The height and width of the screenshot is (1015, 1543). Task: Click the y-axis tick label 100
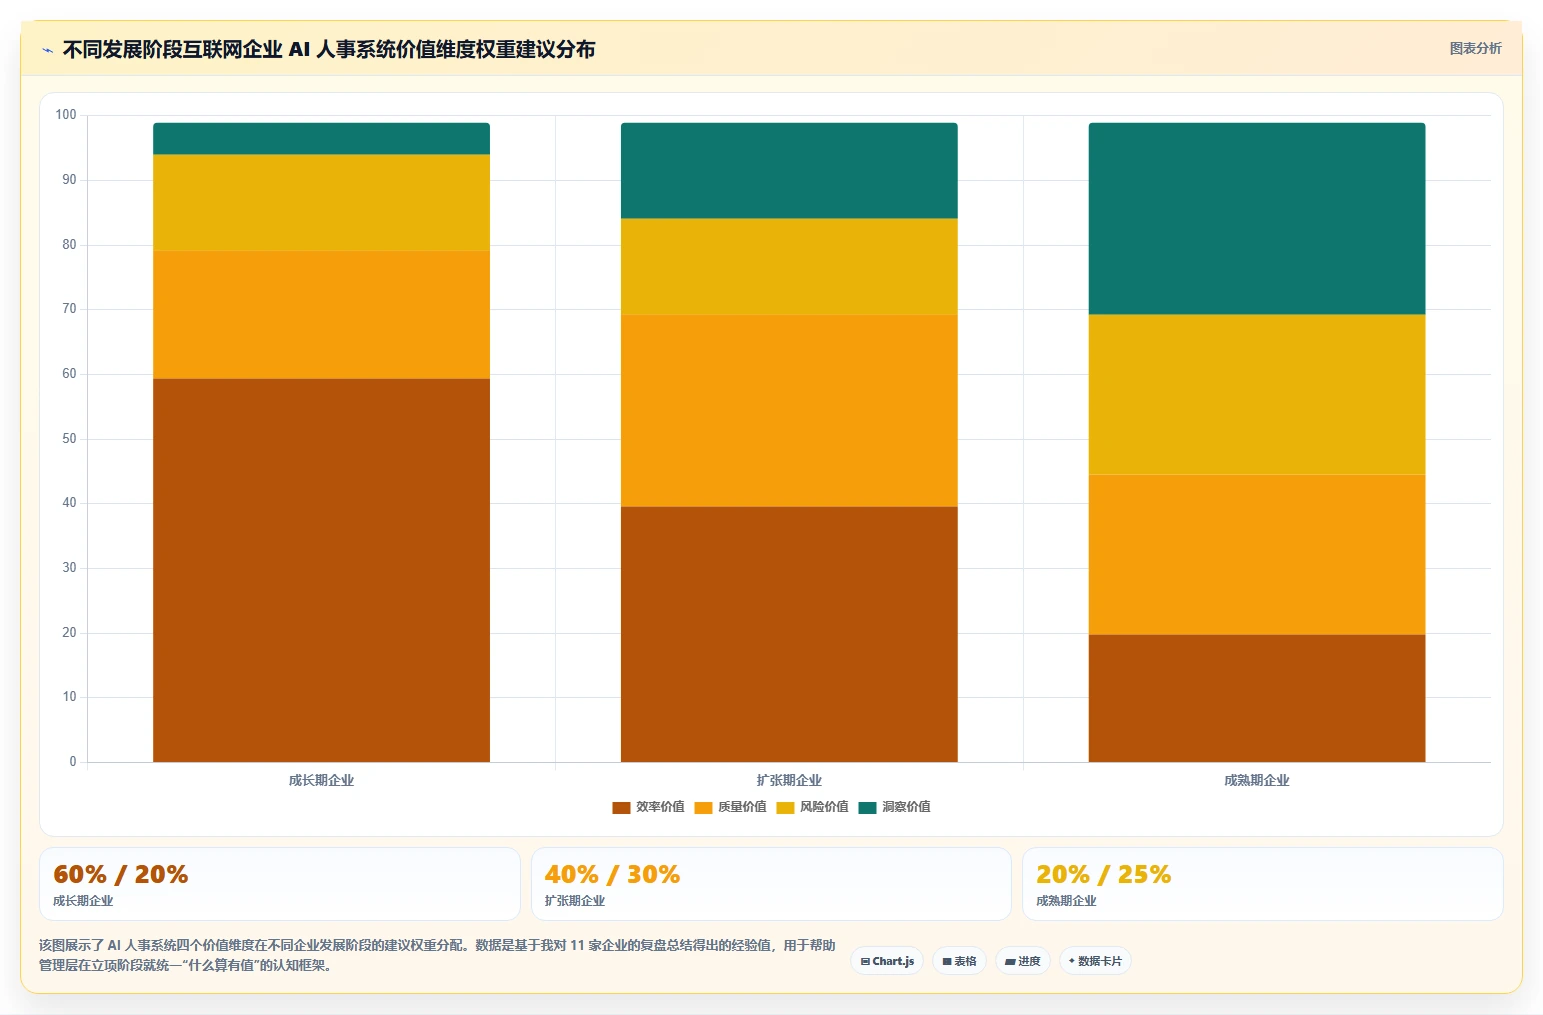(66, 115)
